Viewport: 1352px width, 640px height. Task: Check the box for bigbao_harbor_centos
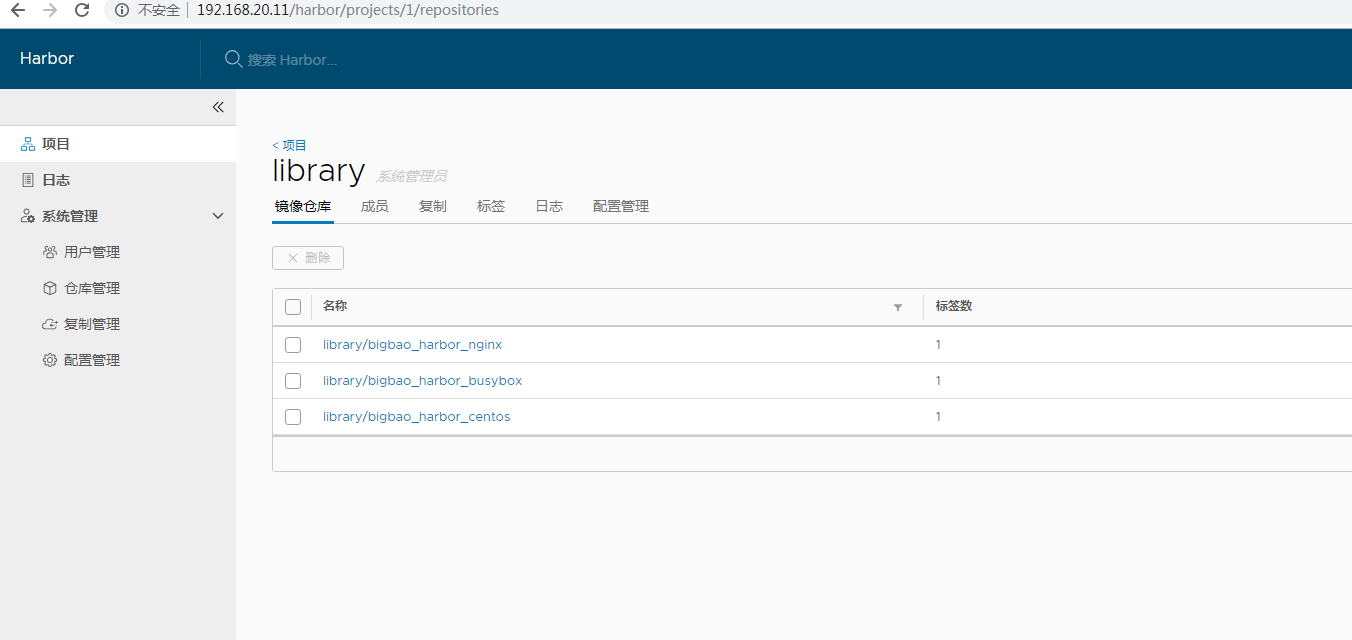[293, 417]
